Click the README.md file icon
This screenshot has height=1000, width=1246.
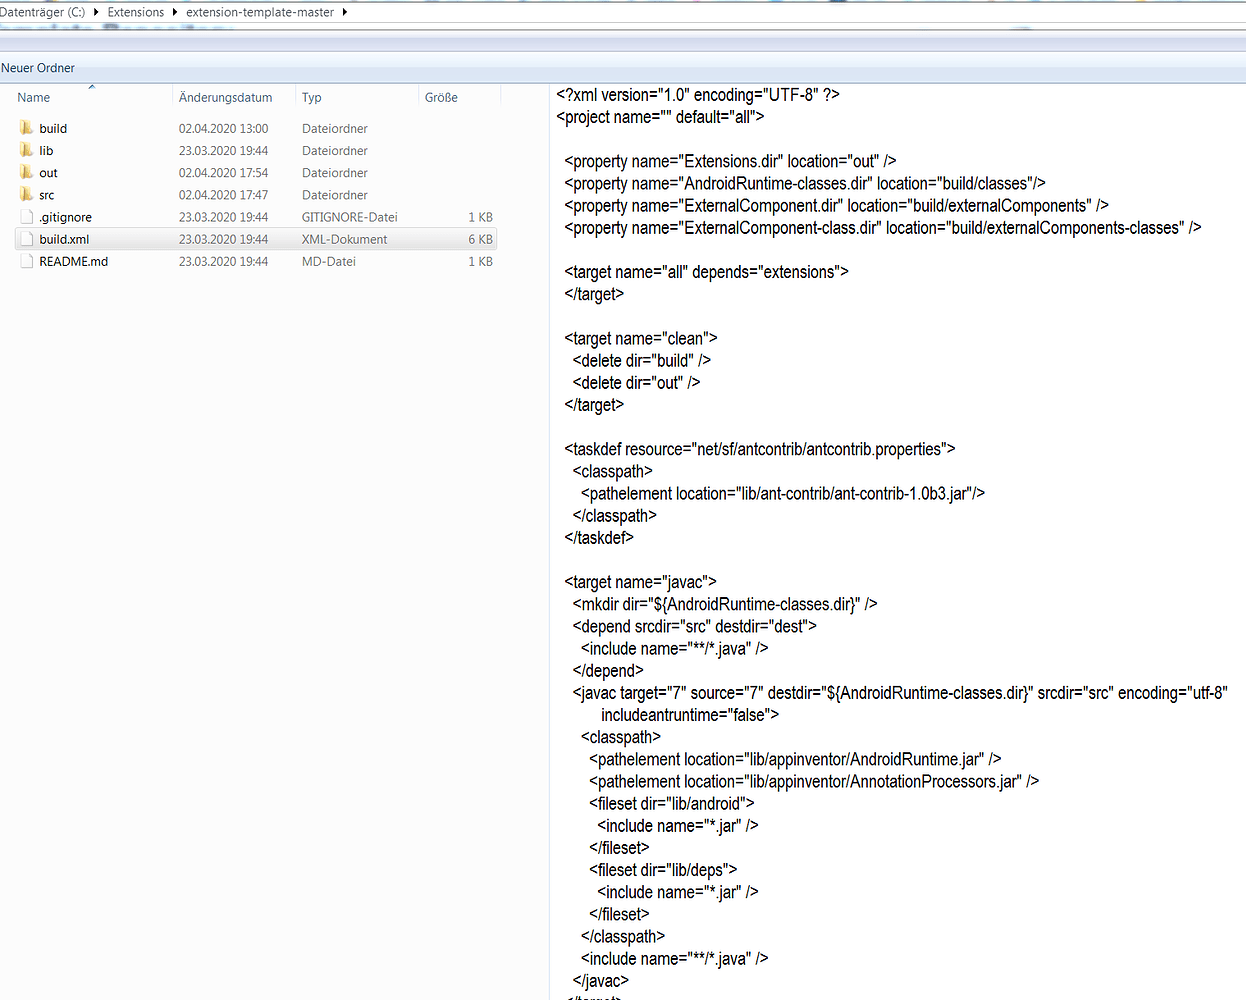(27, 261)
